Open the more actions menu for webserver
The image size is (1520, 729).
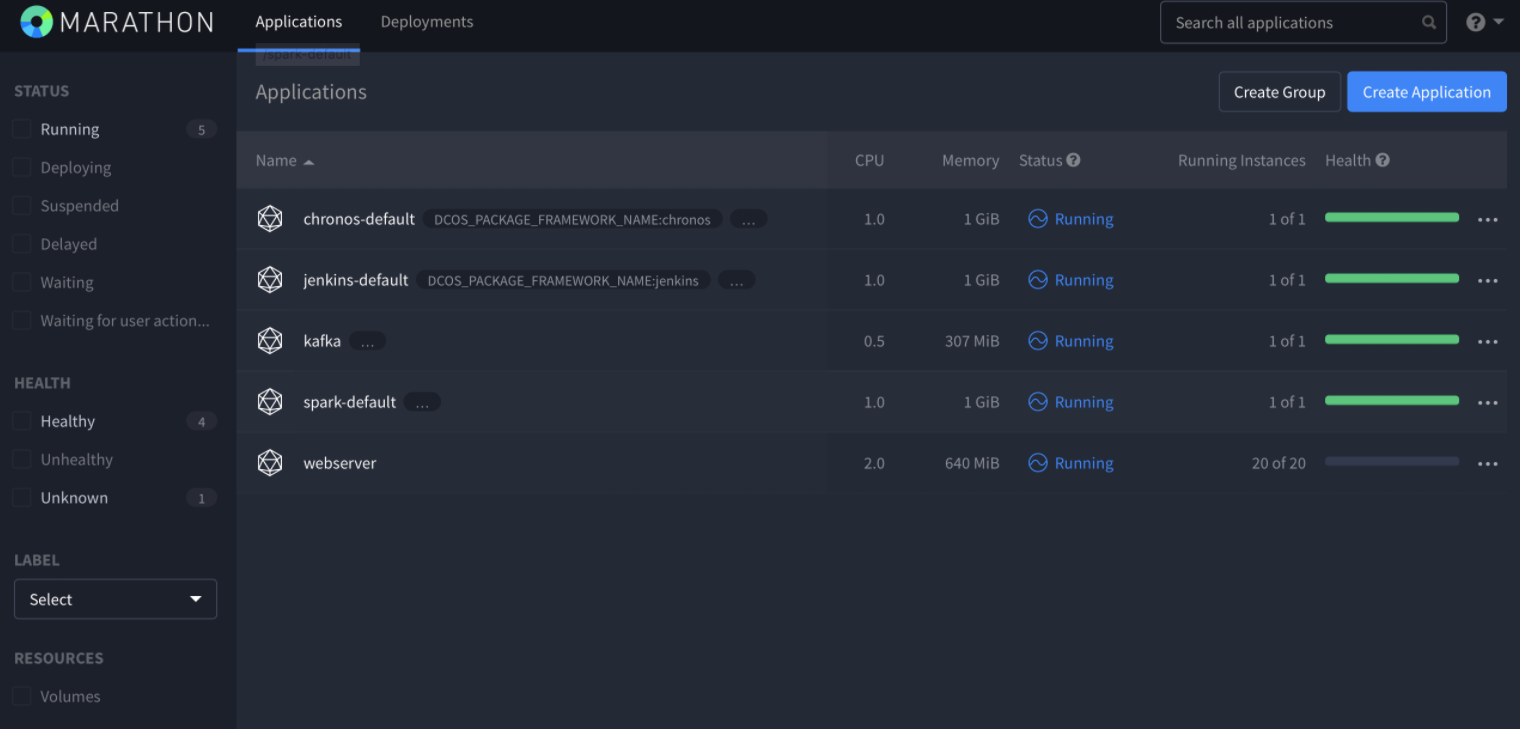[1488, 464]
